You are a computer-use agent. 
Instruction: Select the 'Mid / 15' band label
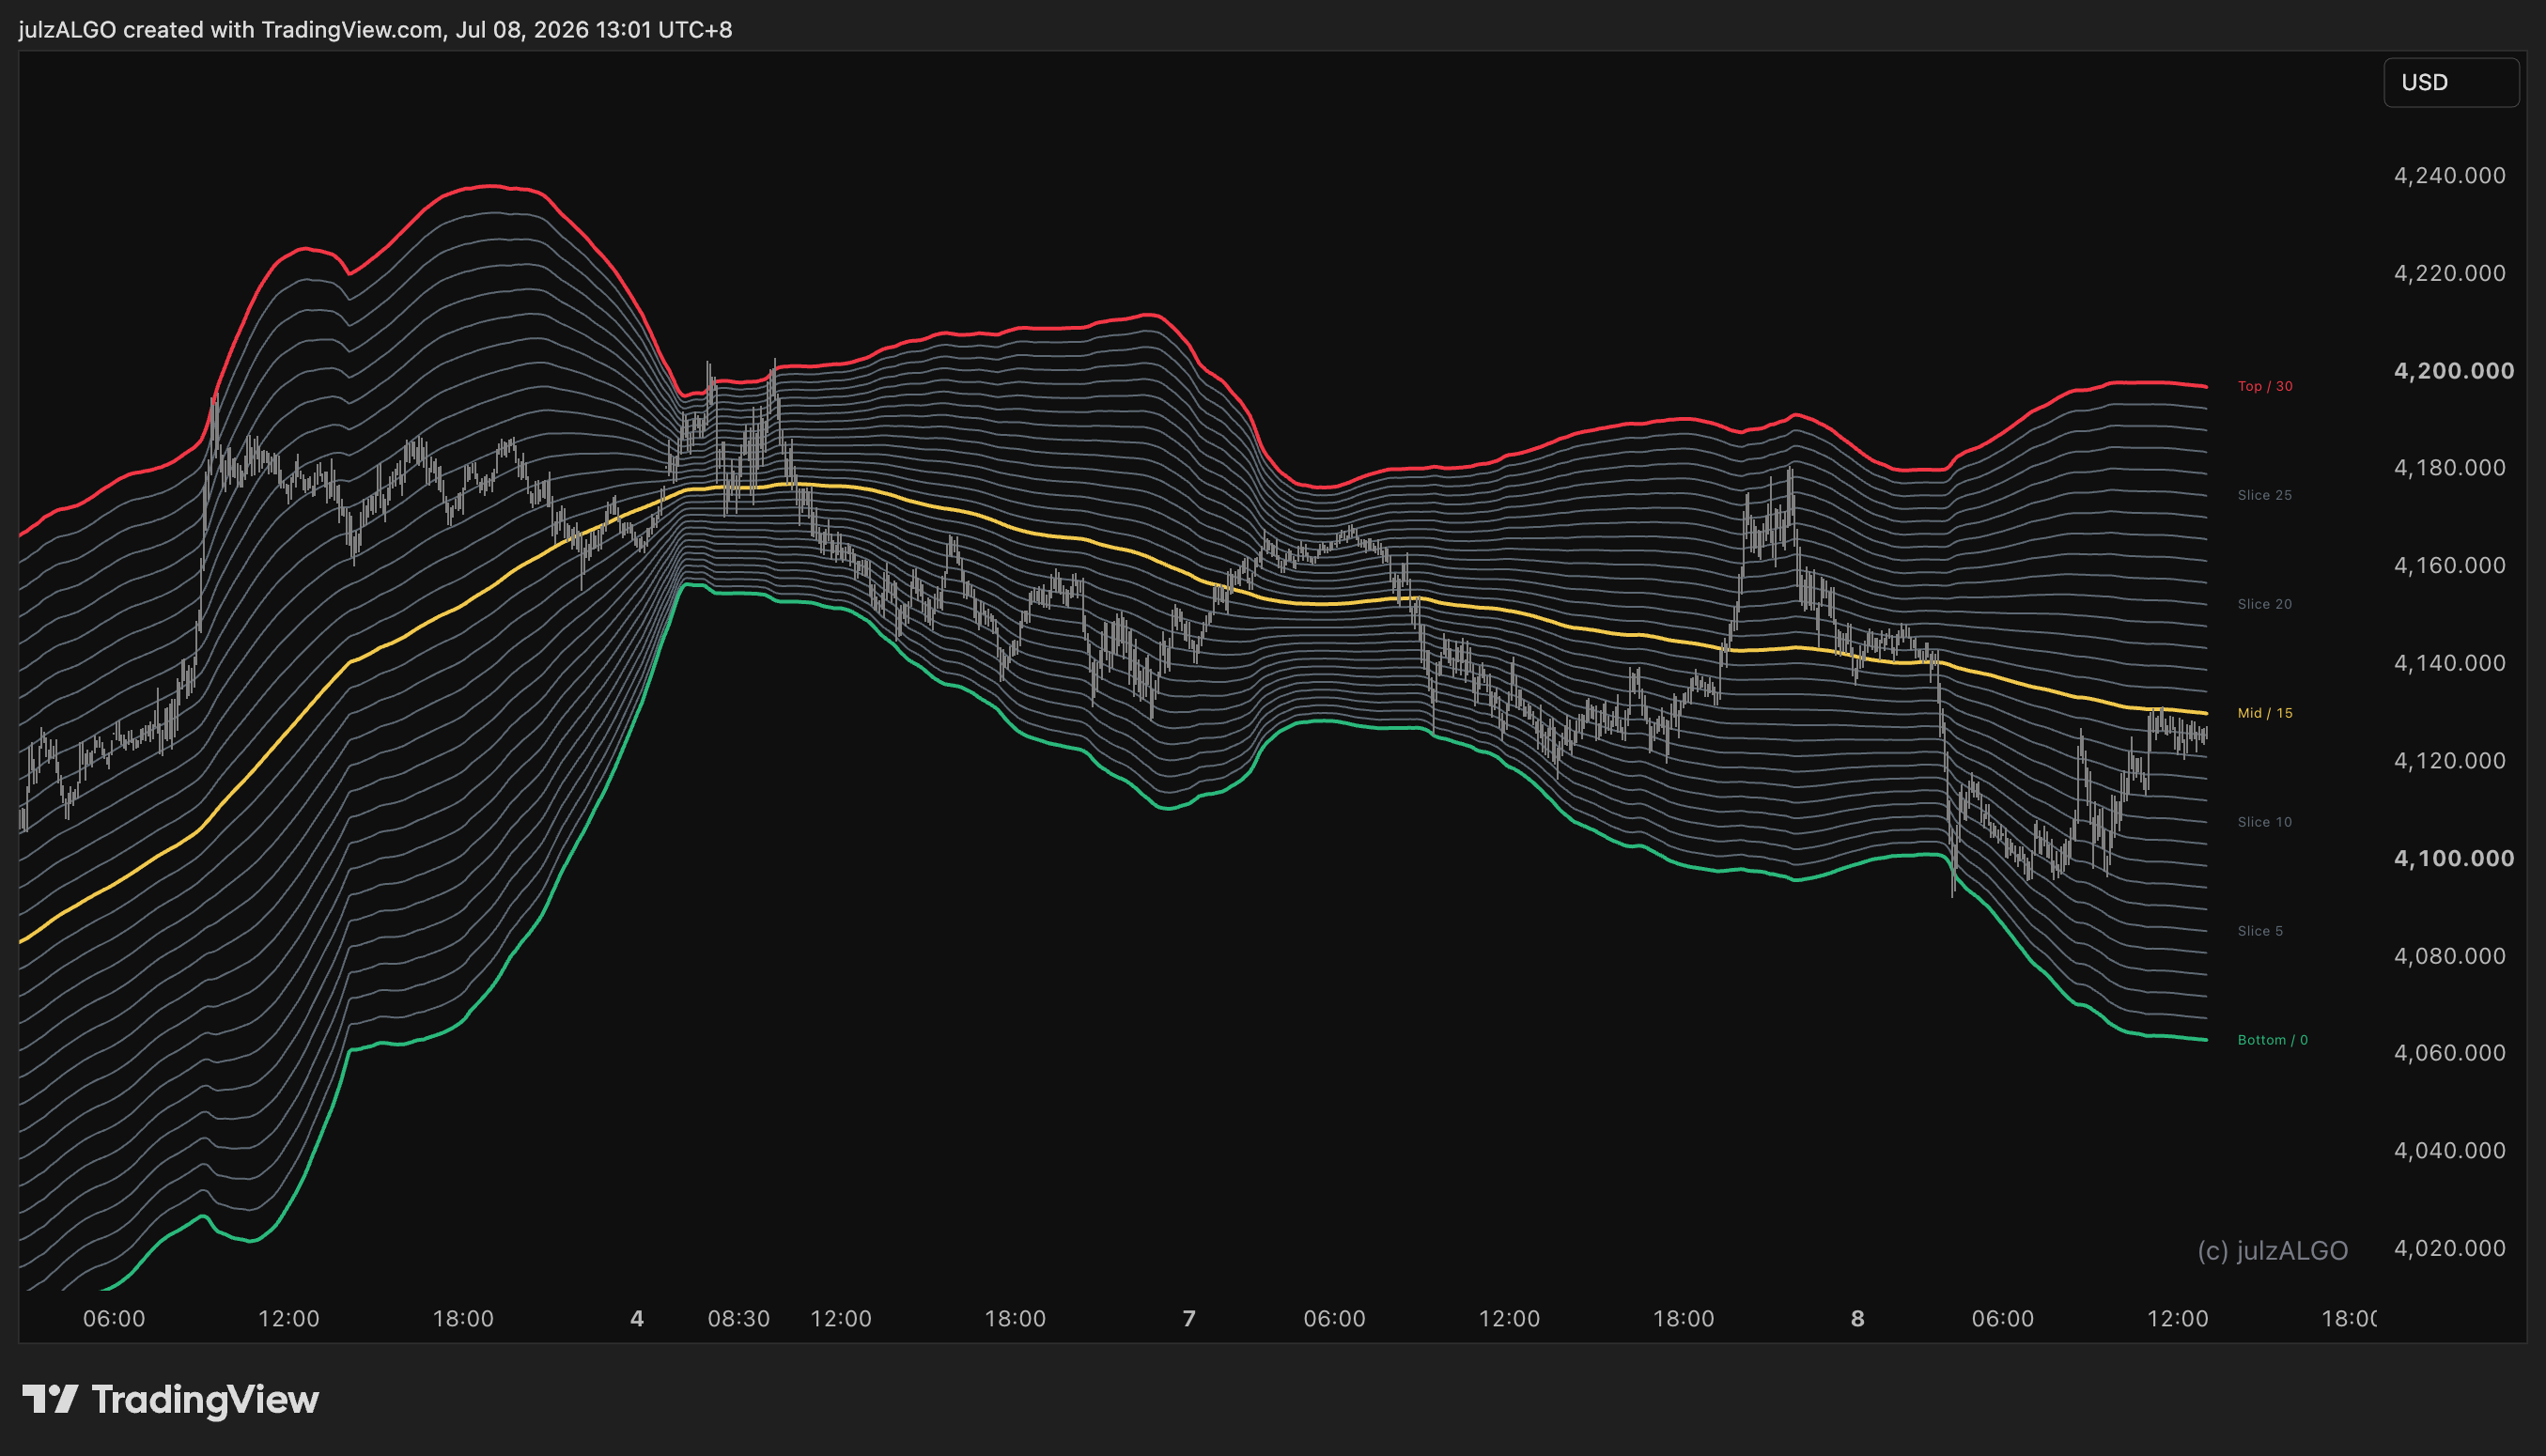(x=2265, y=713)
